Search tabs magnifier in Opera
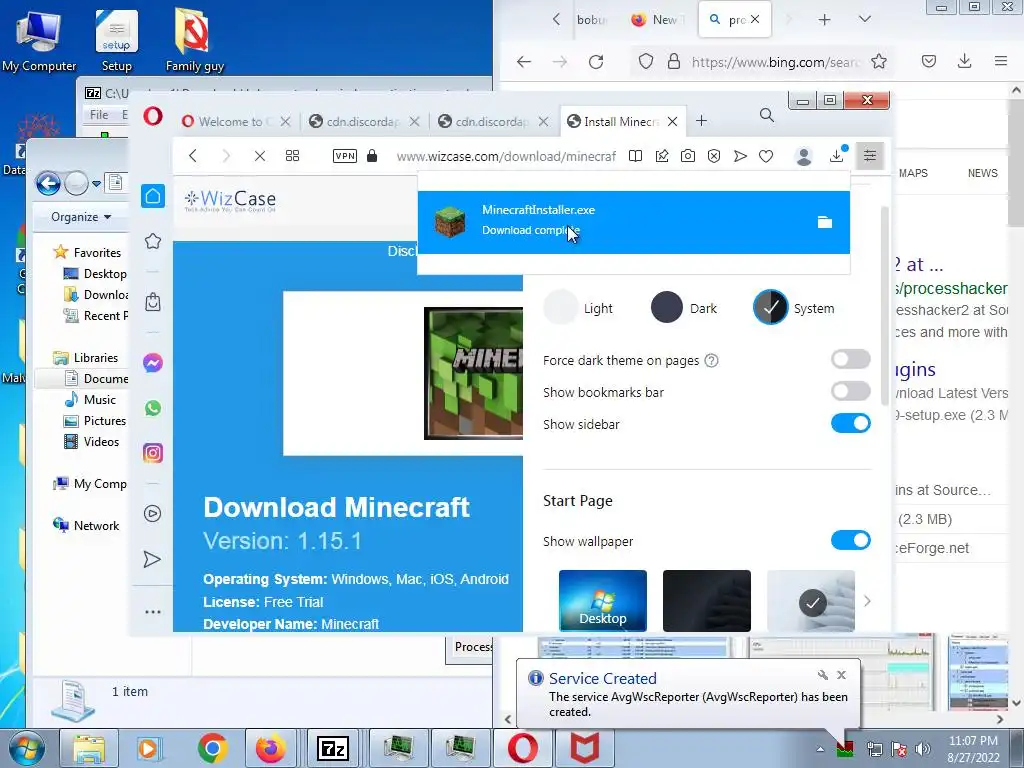1024x768 pixels. click(767, 116)
